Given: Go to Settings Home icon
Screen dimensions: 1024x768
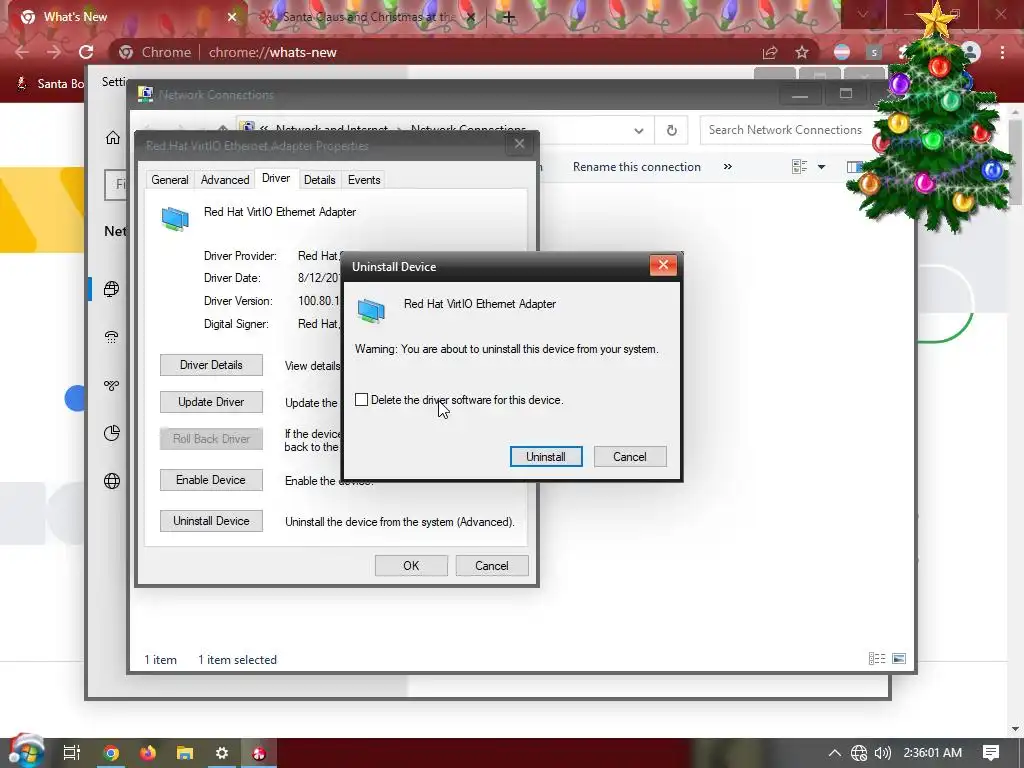Looking at the screenshot, I should (x=112, y=138).
